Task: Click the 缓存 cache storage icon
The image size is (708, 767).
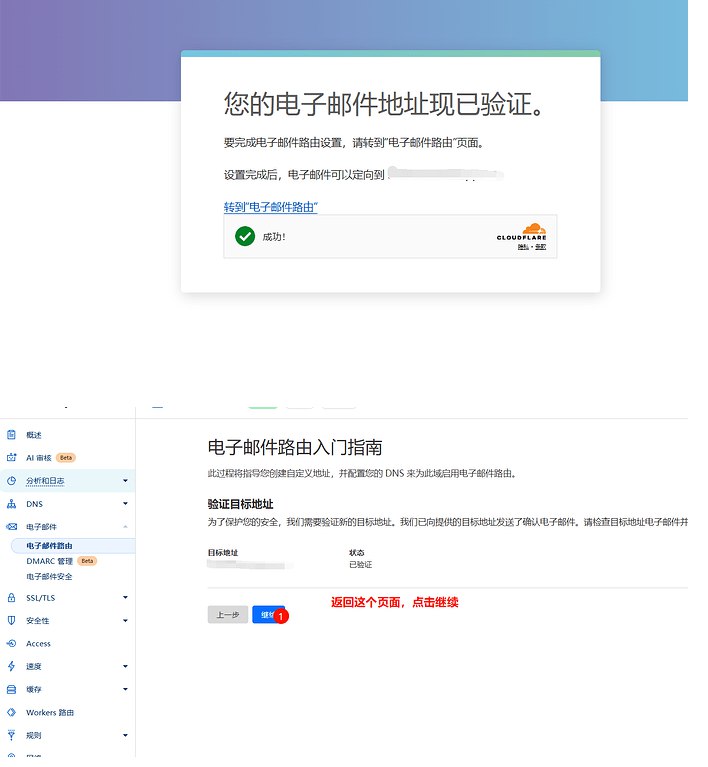Action: [11, 689]
